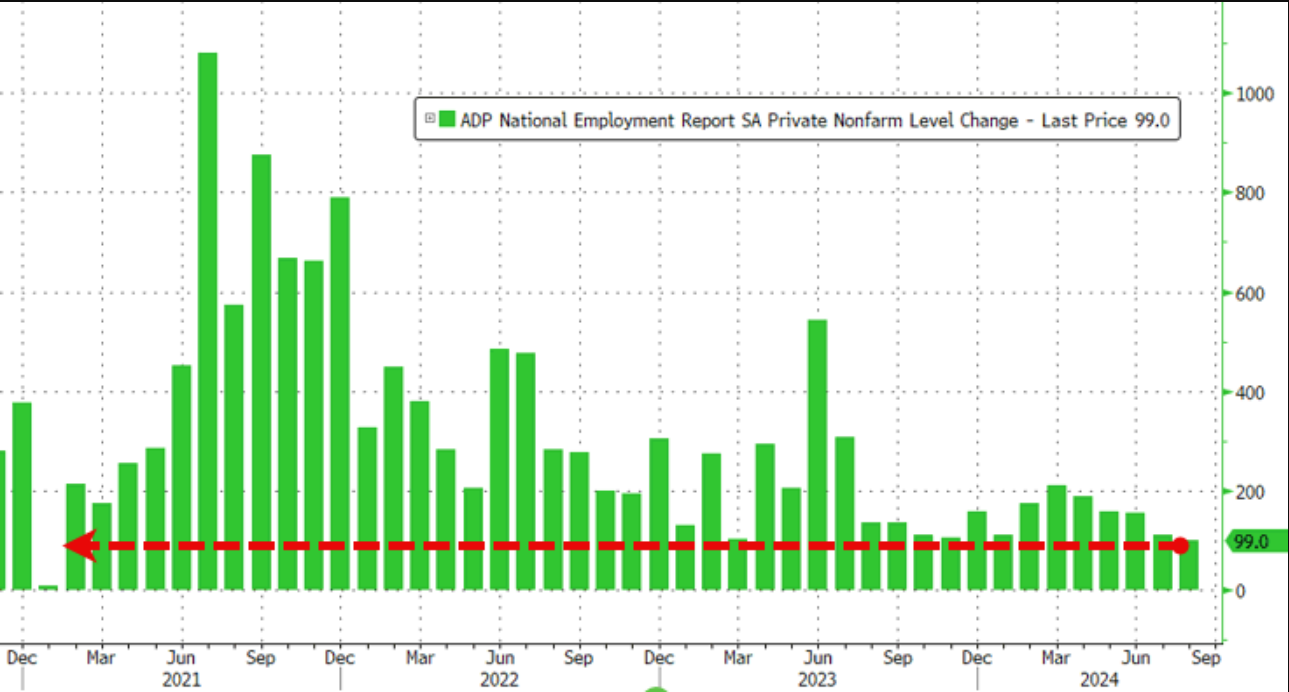The image size is (1289, 692).
Task: Select the 2021 year label on the x-axis
Action: click(x=181, y=680)
